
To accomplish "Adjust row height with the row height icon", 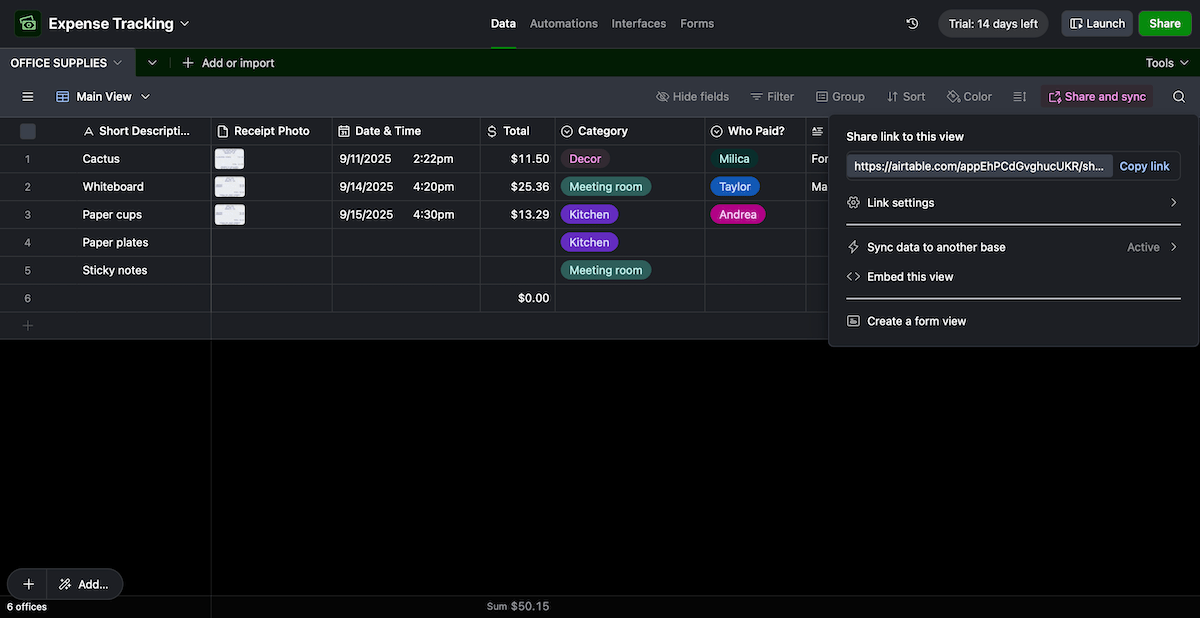I will pyautogui.click(x=1018, y=96).
